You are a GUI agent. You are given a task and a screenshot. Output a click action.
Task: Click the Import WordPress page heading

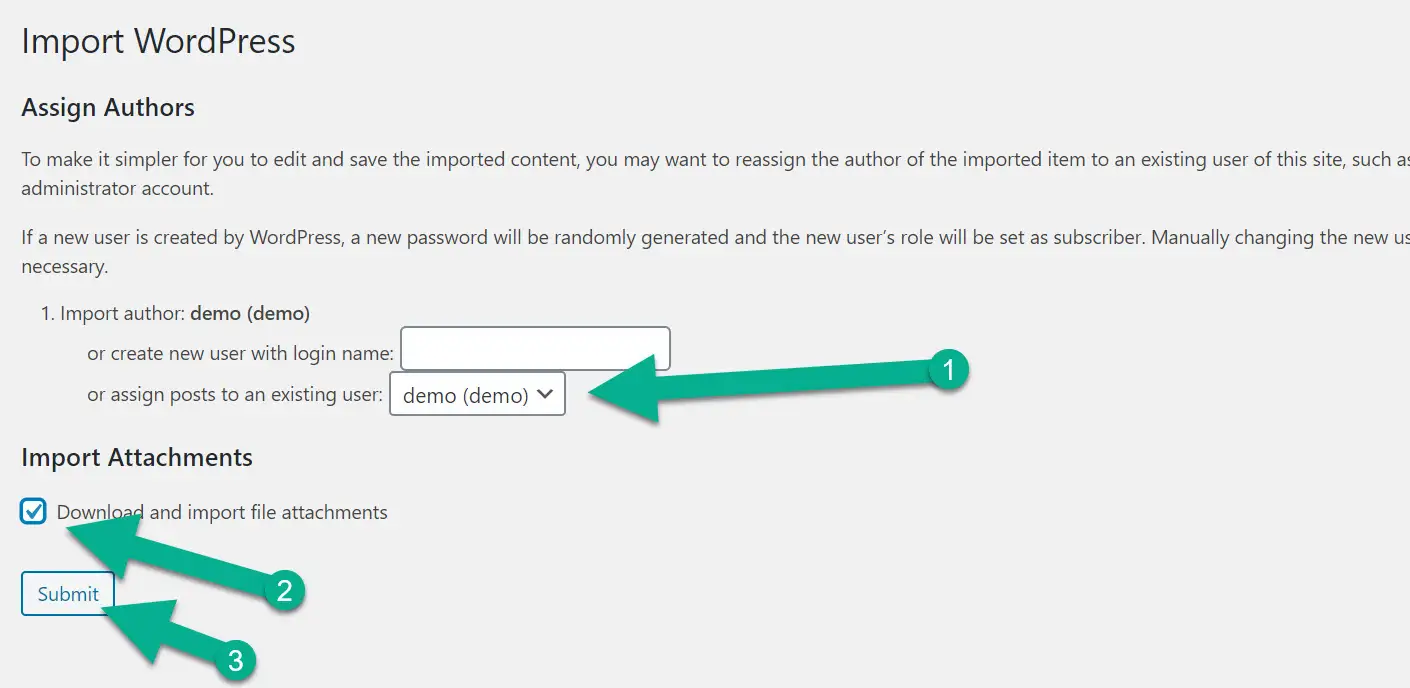[x=159, y=41]
